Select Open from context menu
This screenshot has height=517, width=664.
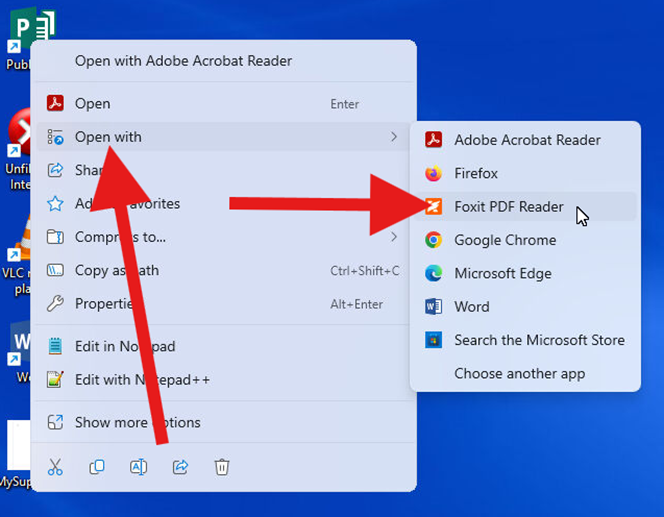point(92,104)
